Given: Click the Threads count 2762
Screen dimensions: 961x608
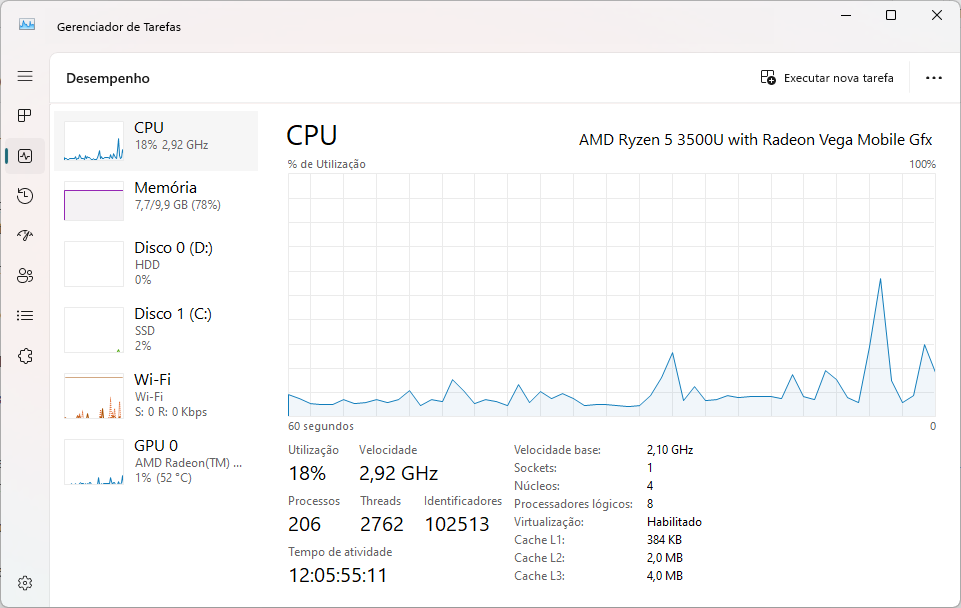Looking at the screenshot, I should (382, 524).
